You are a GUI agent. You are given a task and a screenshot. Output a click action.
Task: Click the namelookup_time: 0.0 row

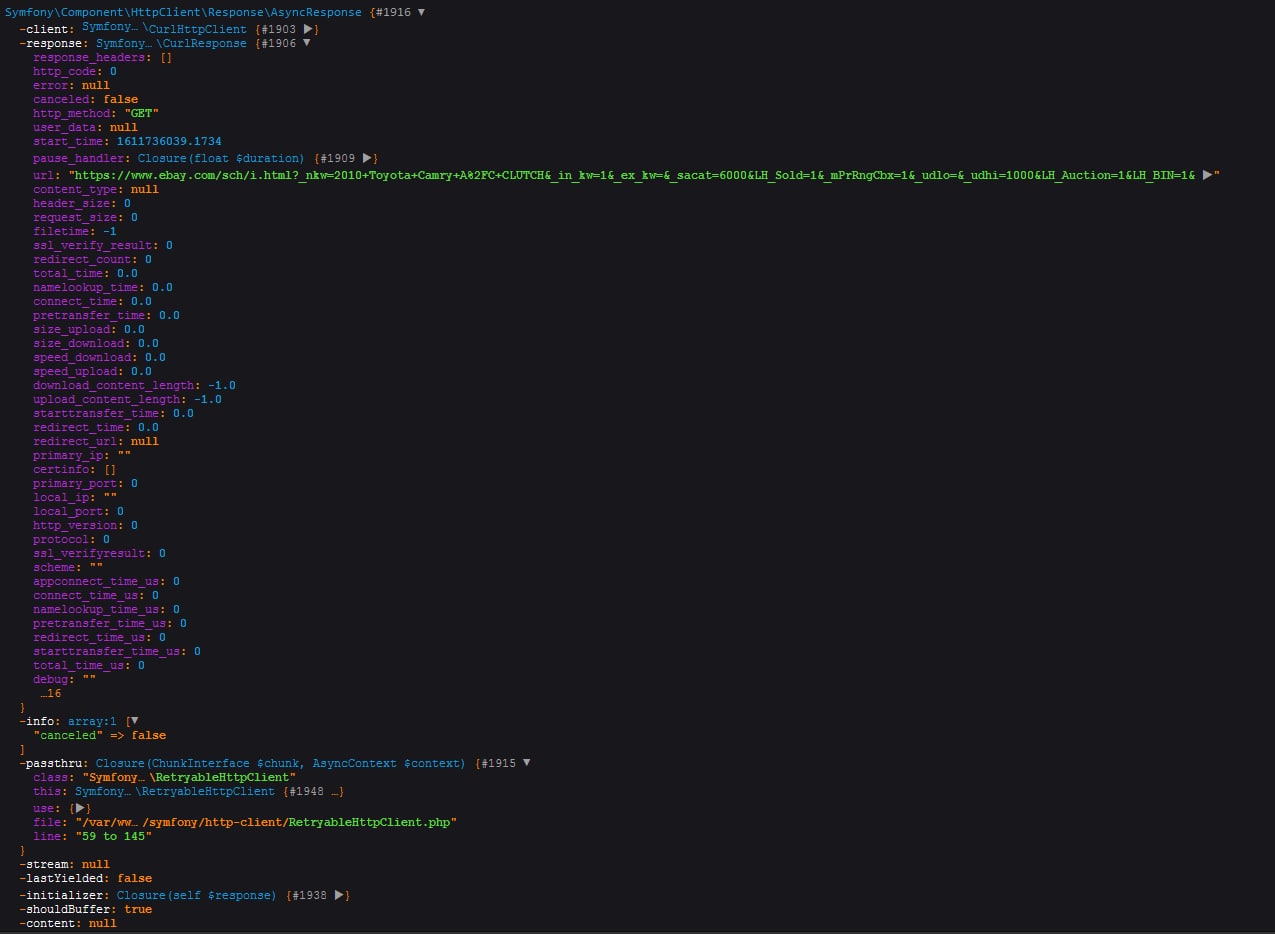(103, 287)
